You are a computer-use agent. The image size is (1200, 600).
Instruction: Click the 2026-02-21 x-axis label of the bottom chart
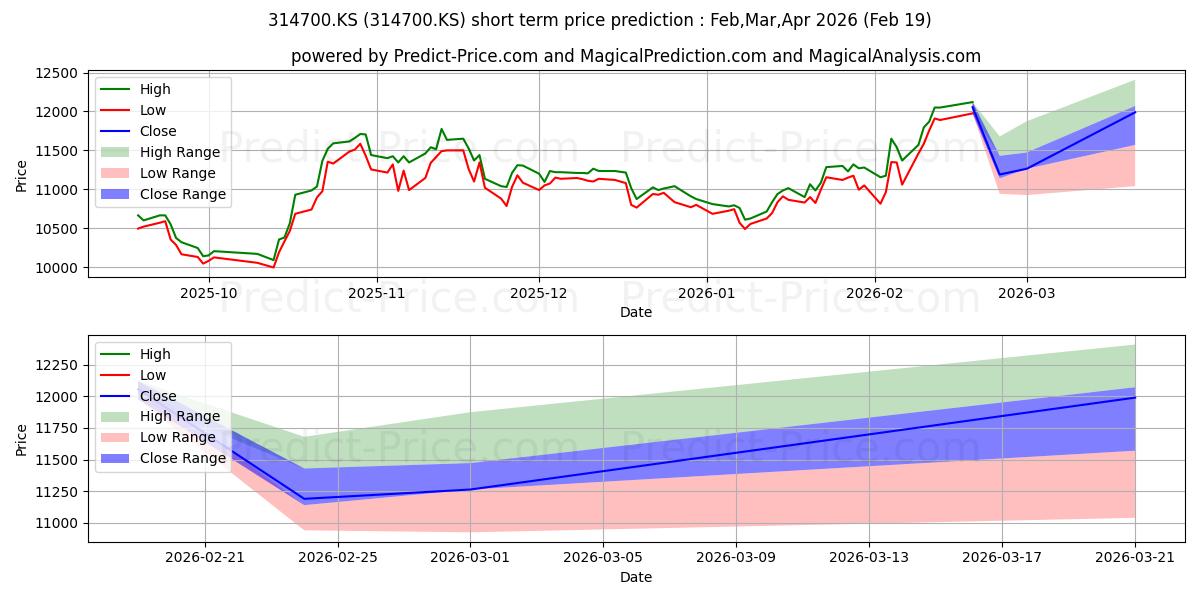click(x=205, y=558)
